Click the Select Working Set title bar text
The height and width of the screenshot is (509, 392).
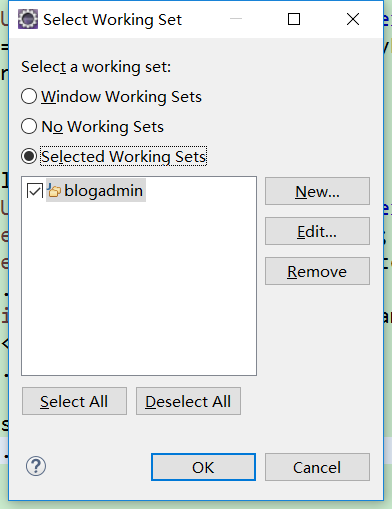pyautogui.click(x=113, y=20)
